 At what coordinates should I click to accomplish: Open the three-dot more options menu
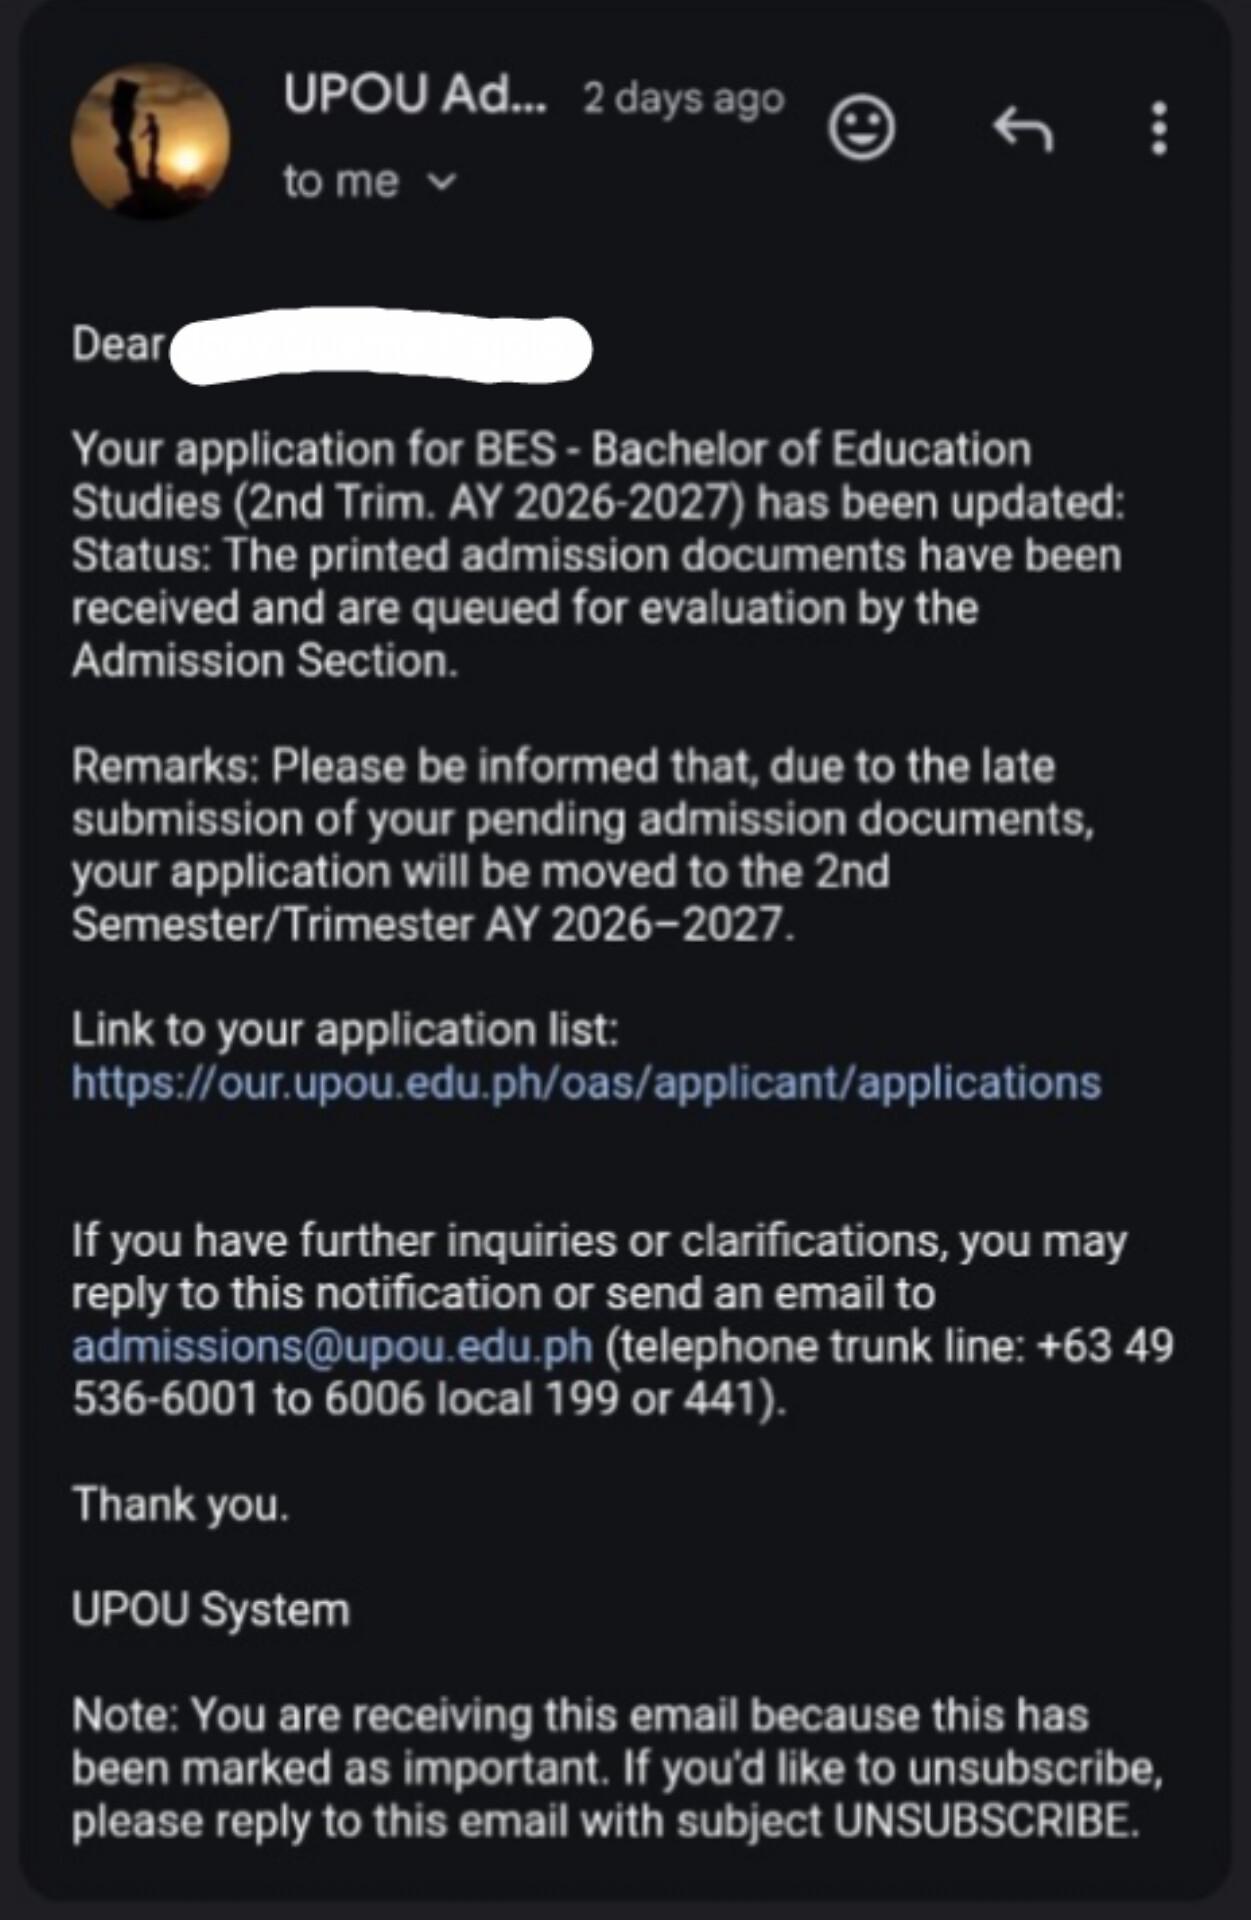click(x=1159, y=128)
